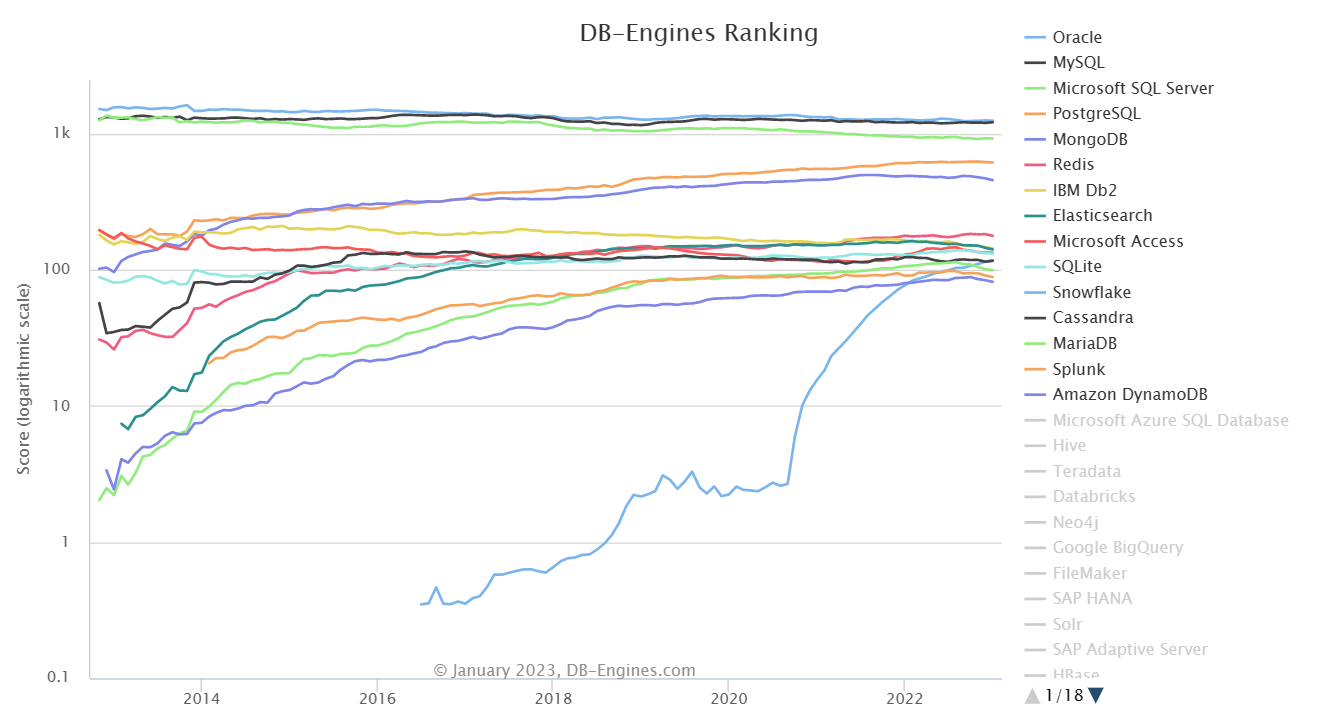Enable the Solr series
This screenshot has height=726, width=1328.
point(1054,625)
